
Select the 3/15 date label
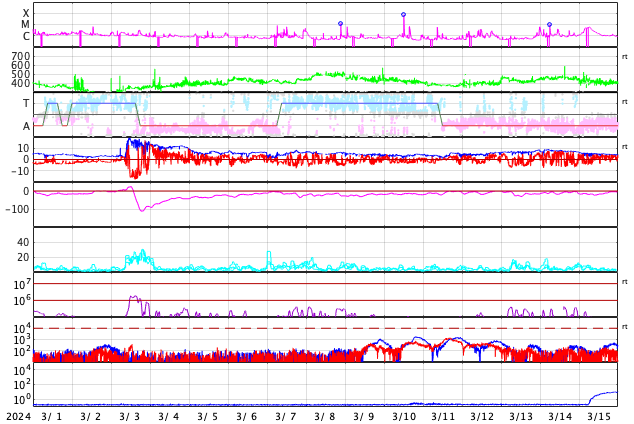[x=599, y=416]
